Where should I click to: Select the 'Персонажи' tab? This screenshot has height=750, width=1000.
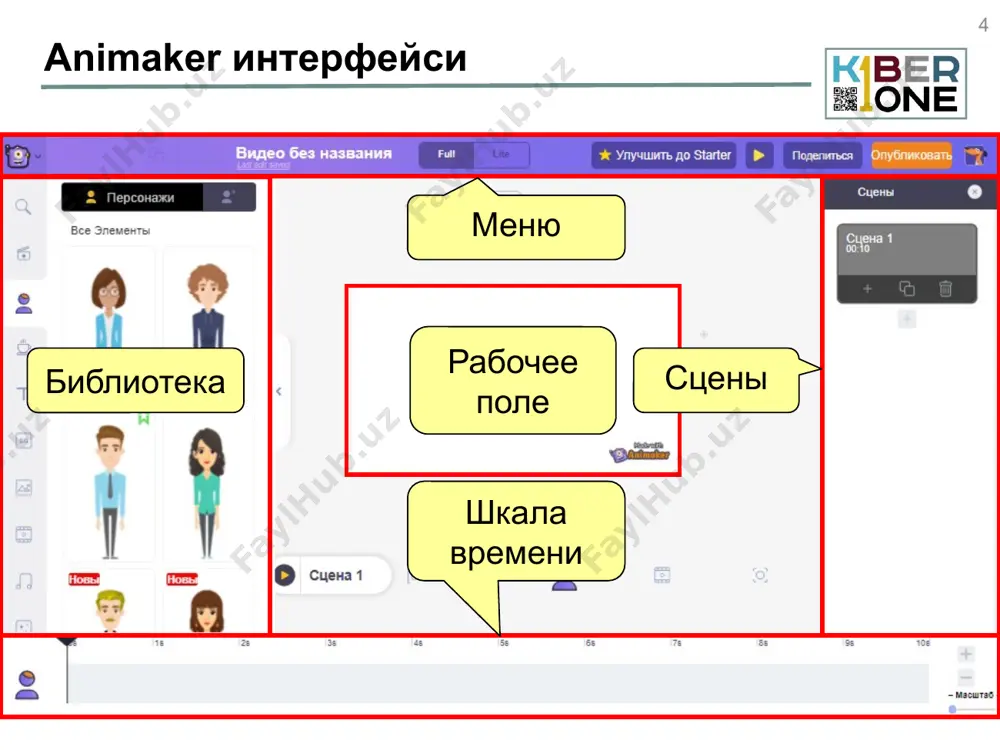[x=132, y=197]
